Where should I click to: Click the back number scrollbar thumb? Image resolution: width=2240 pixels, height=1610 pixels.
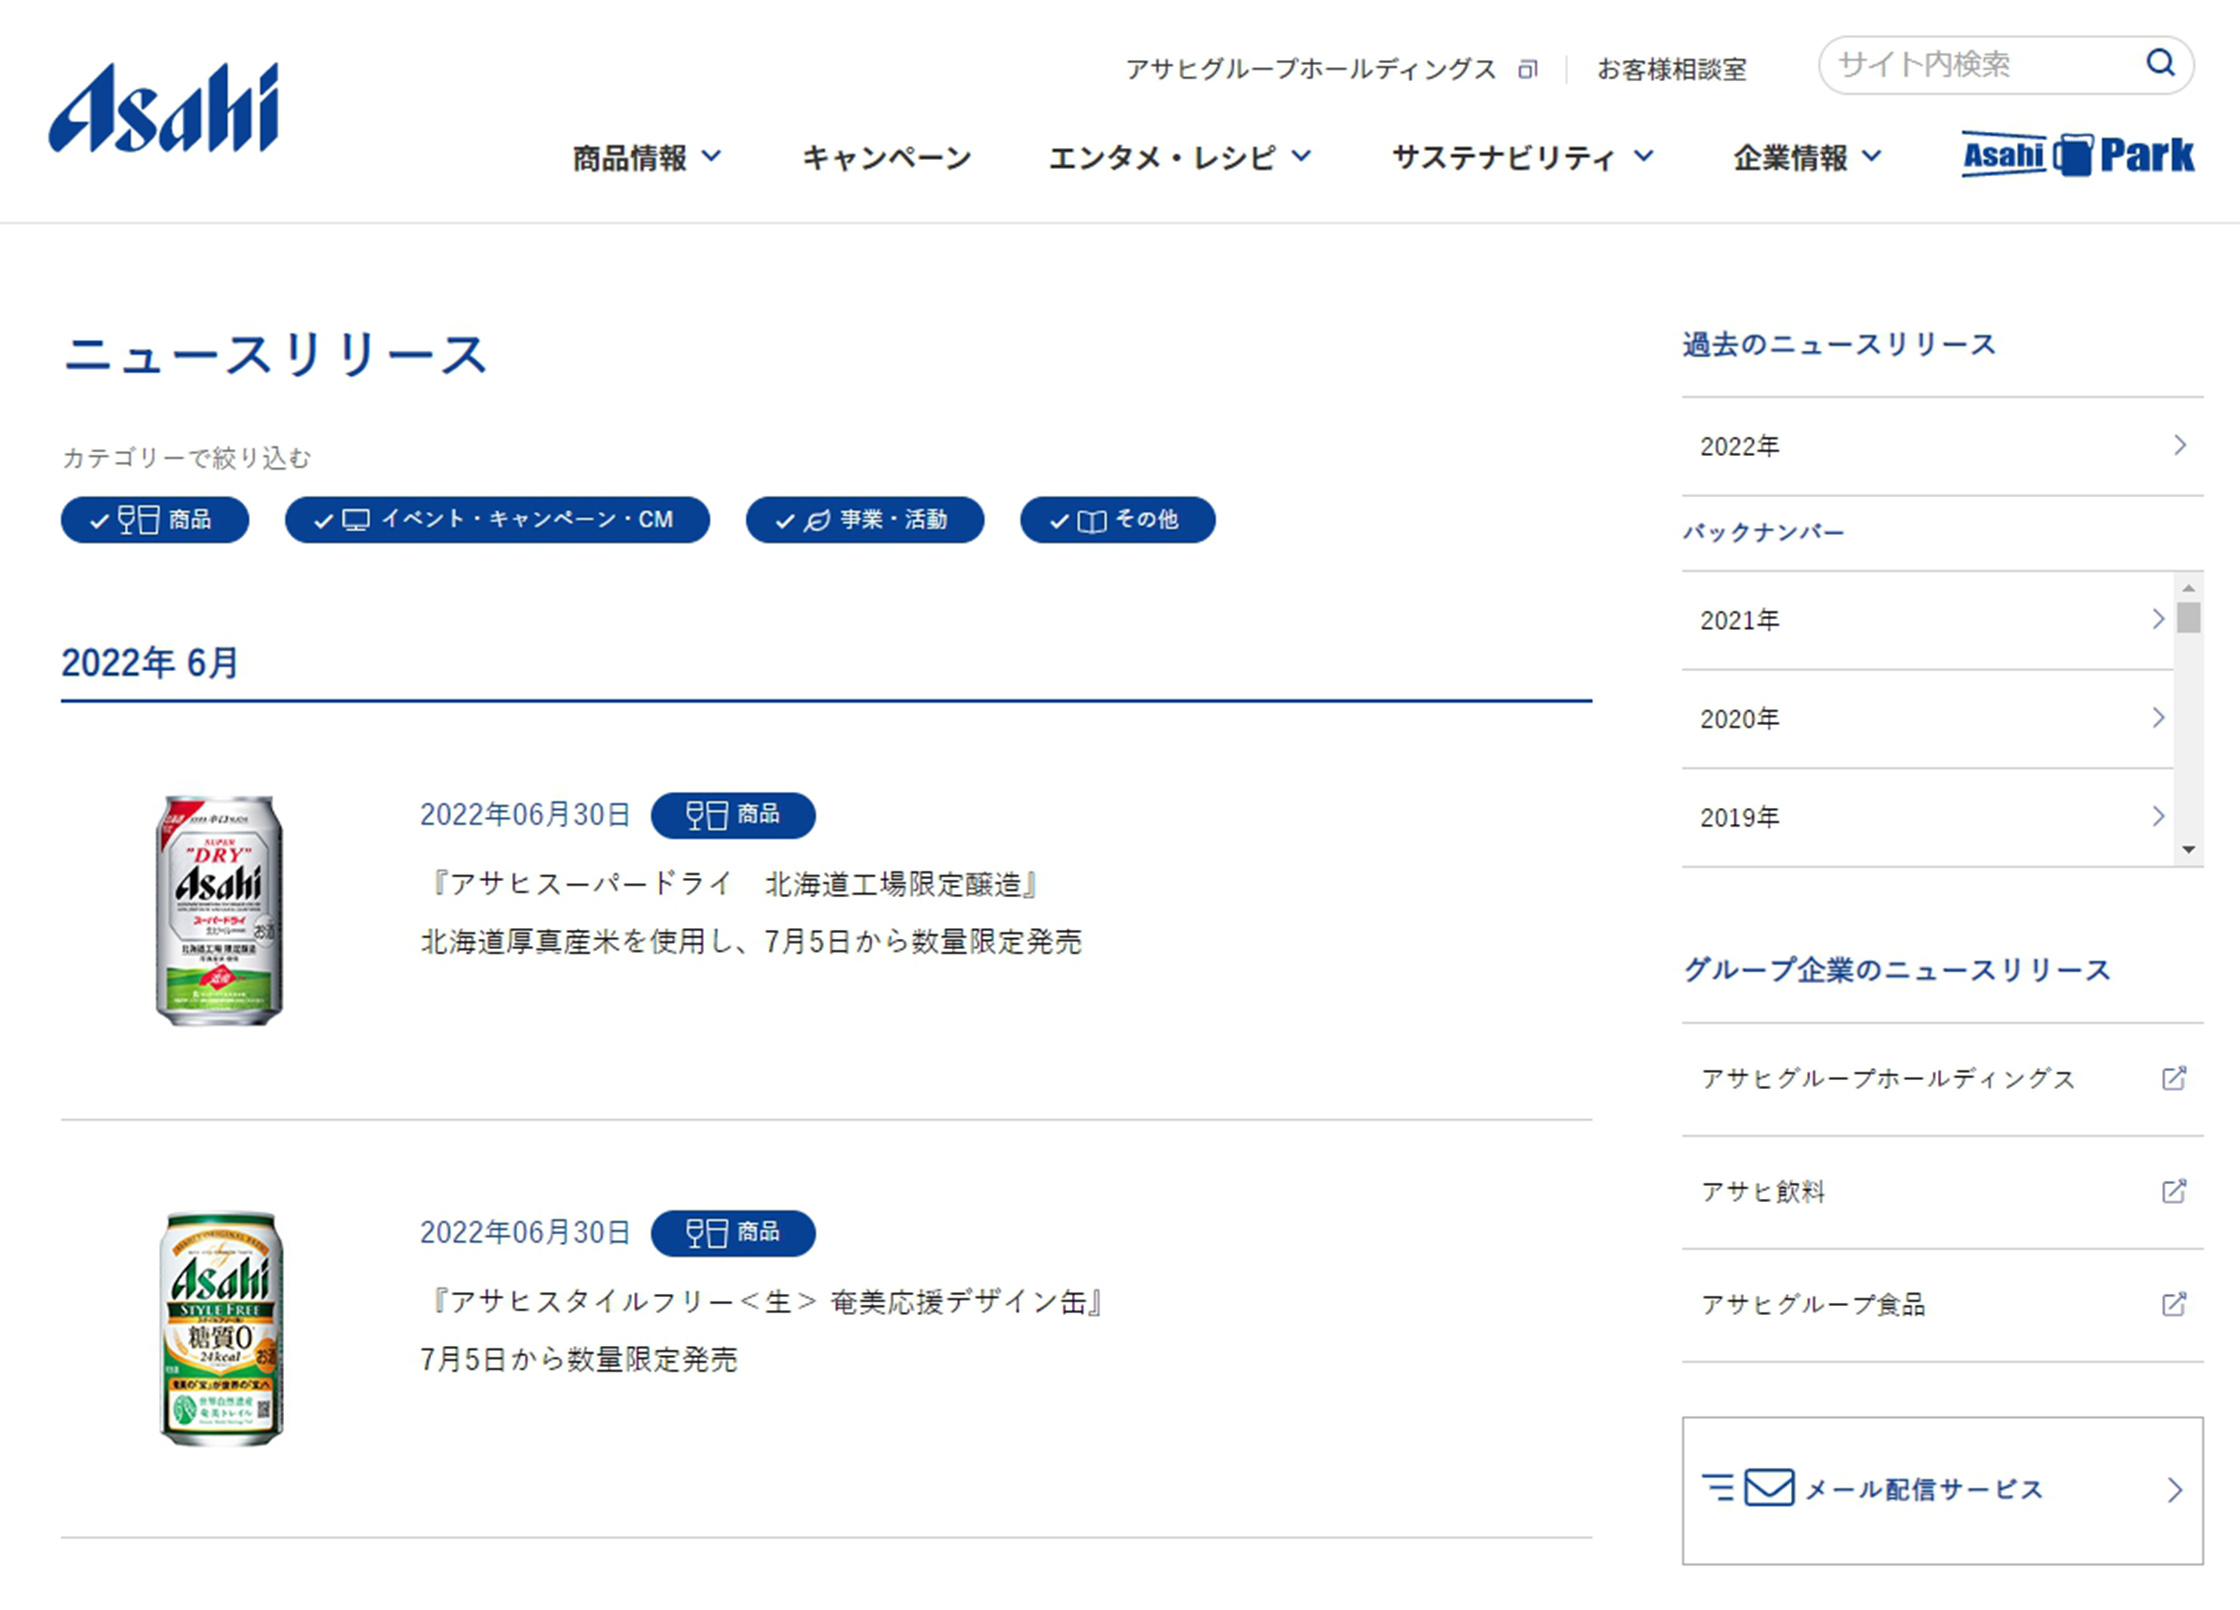[x=2188, y=617]
